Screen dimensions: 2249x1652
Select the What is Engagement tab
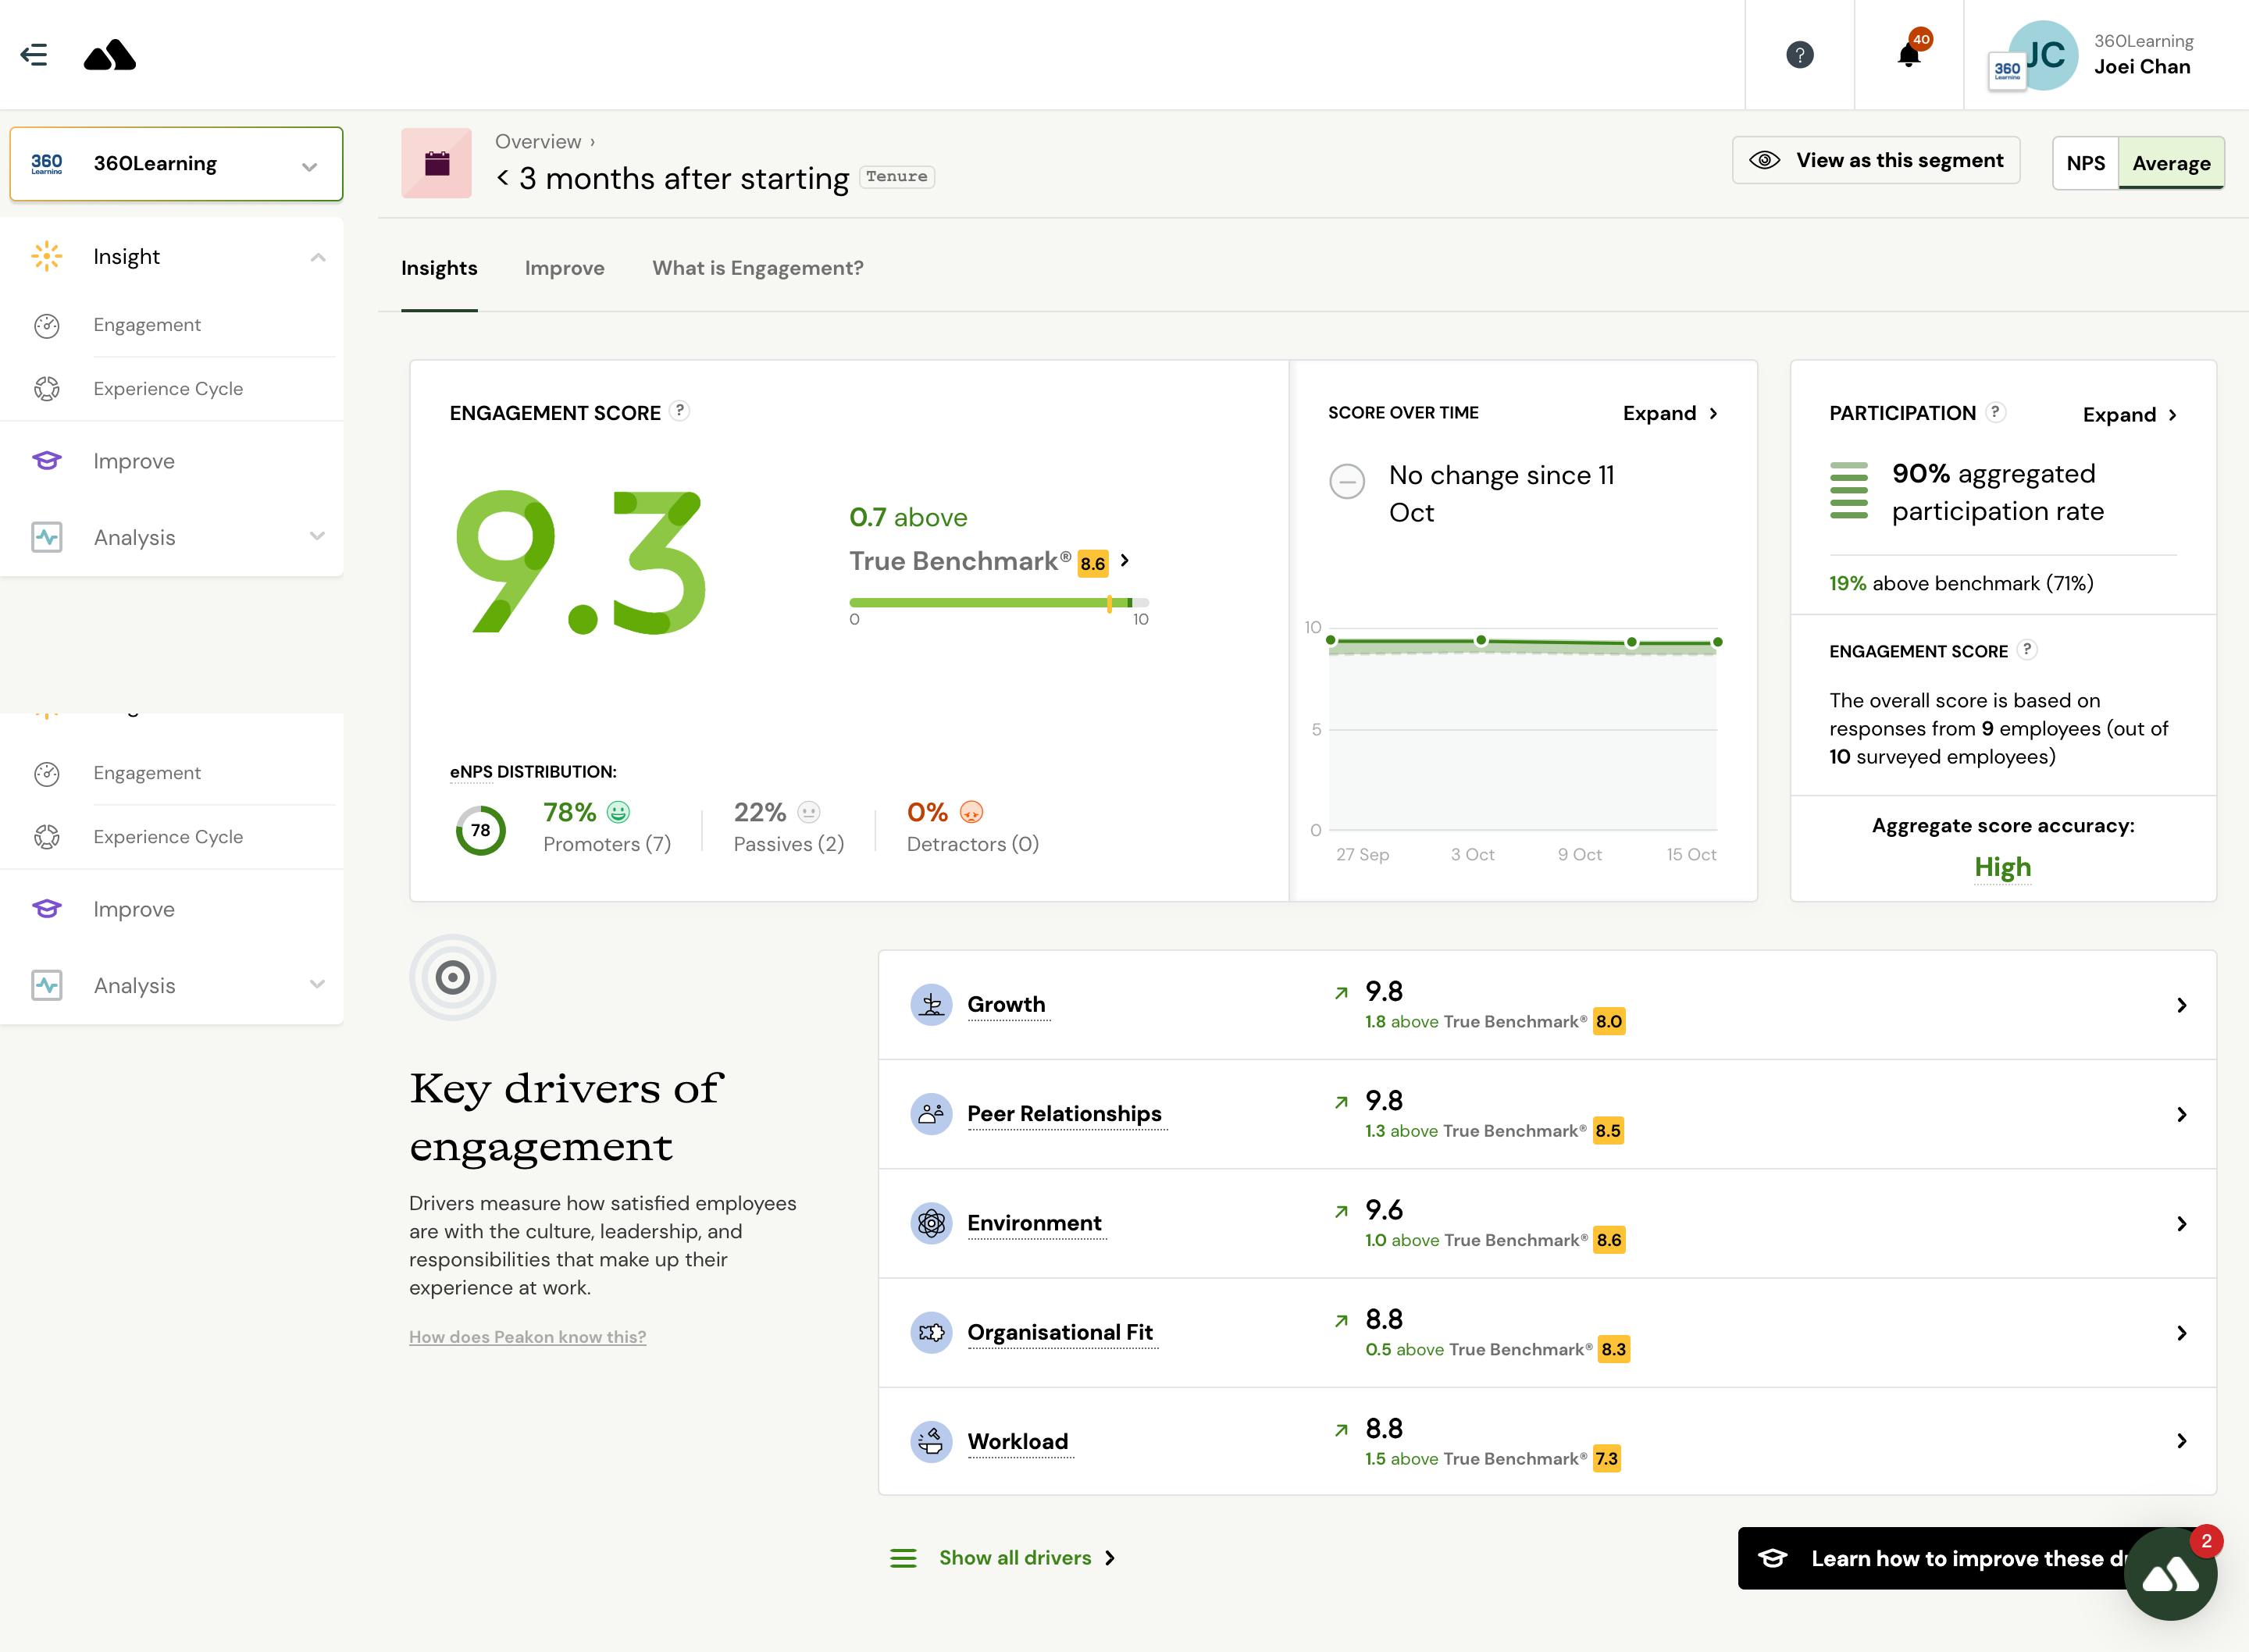click(757, 267)
